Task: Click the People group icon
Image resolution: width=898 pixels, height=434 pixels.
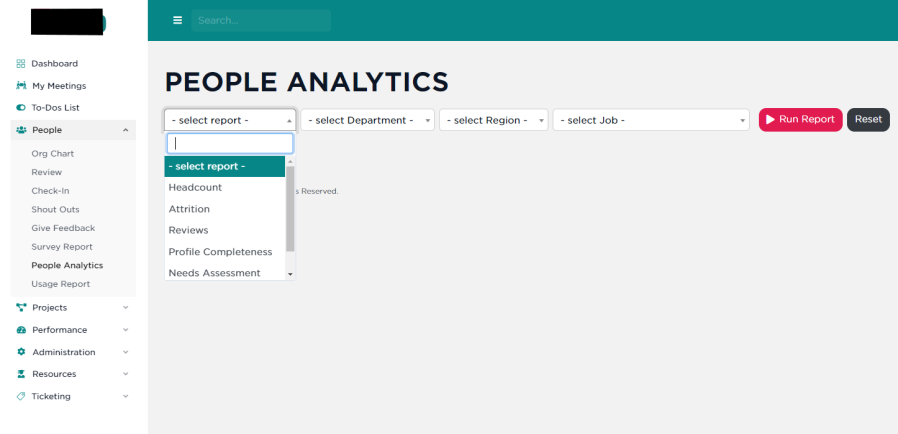Action: [21, 130]
